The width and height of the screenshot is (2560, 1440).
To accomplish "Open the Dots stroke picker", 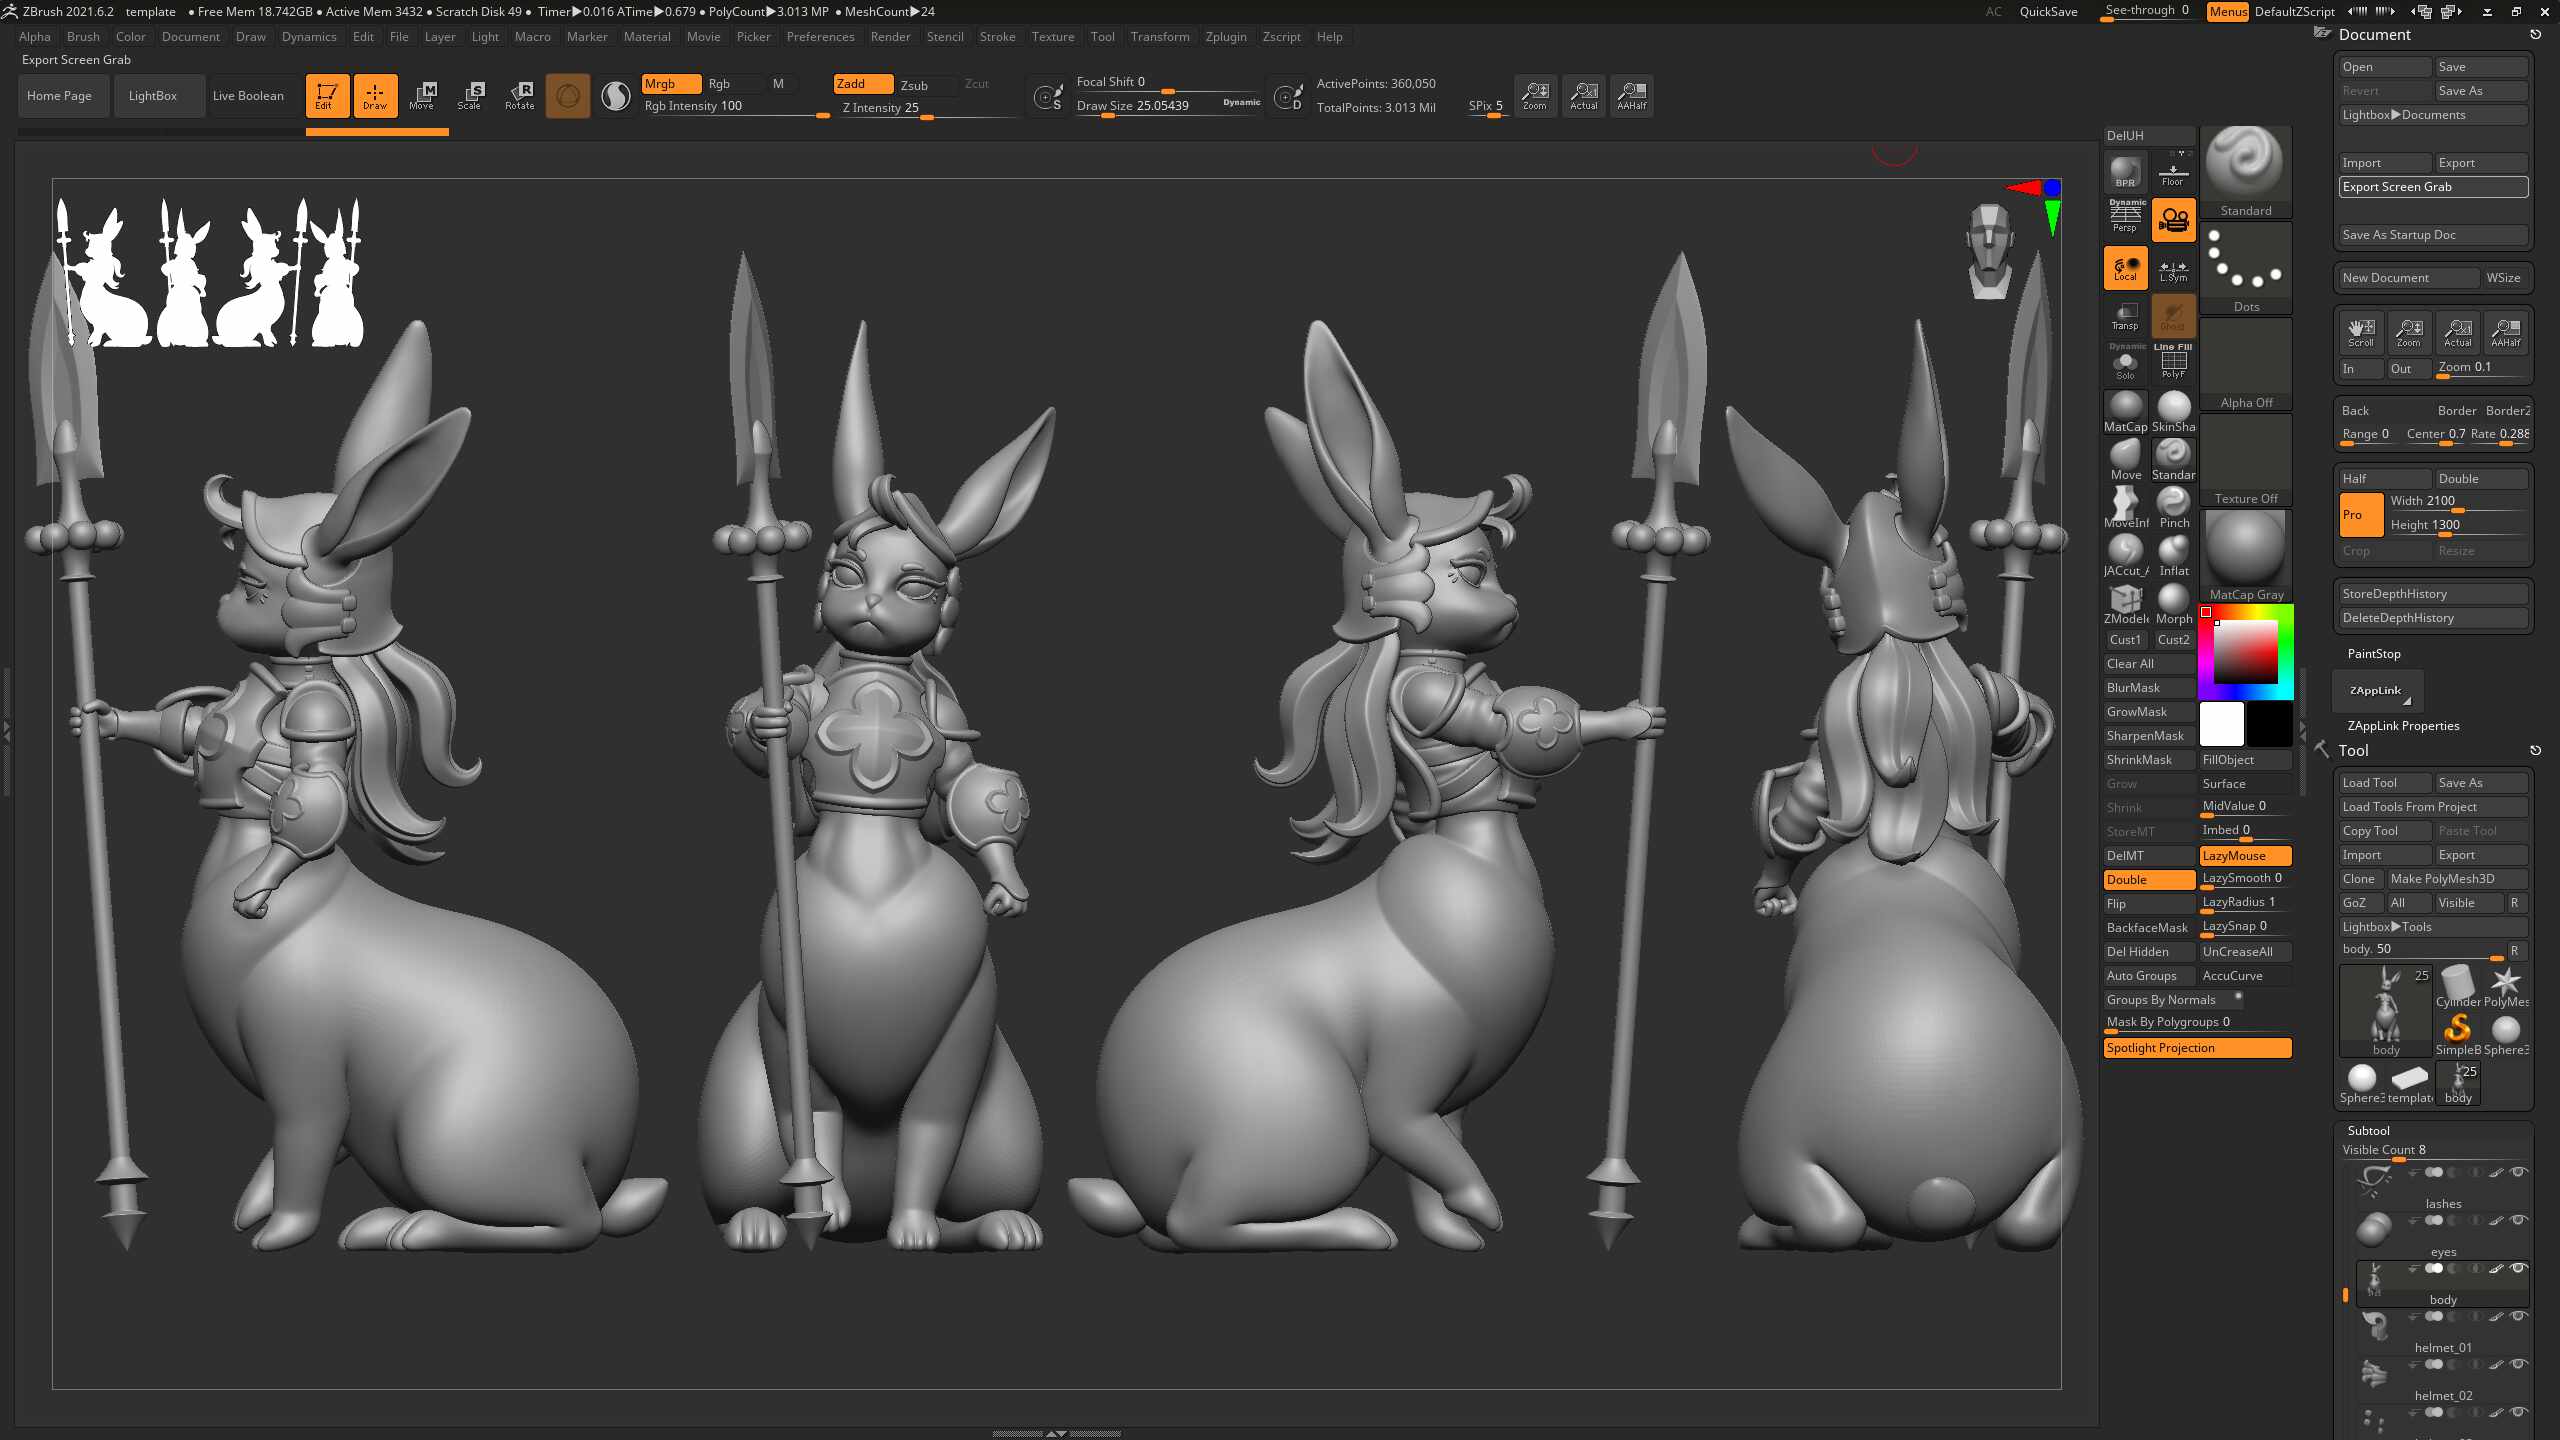I will pyautogui.click(x=2245, y=268).
